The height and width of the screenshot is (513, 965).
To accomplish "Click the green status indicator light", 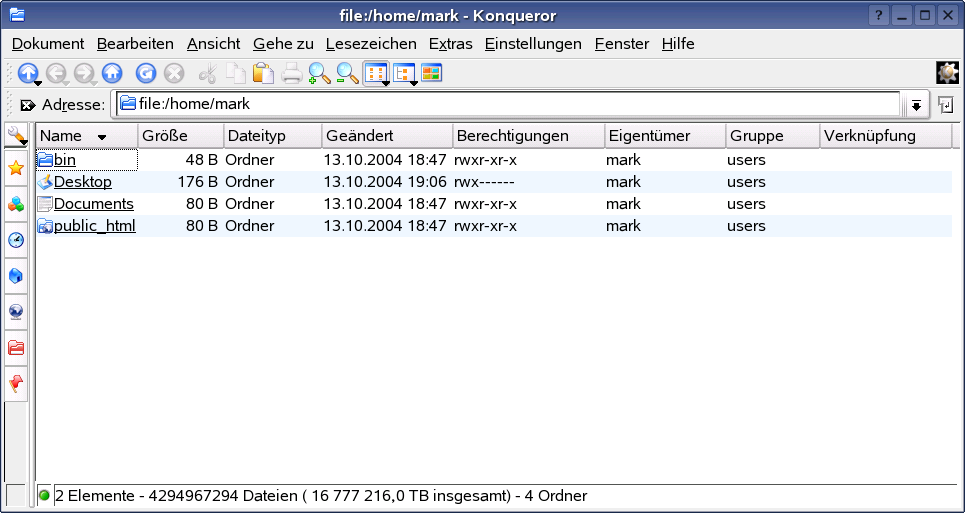I will (44, 495).
